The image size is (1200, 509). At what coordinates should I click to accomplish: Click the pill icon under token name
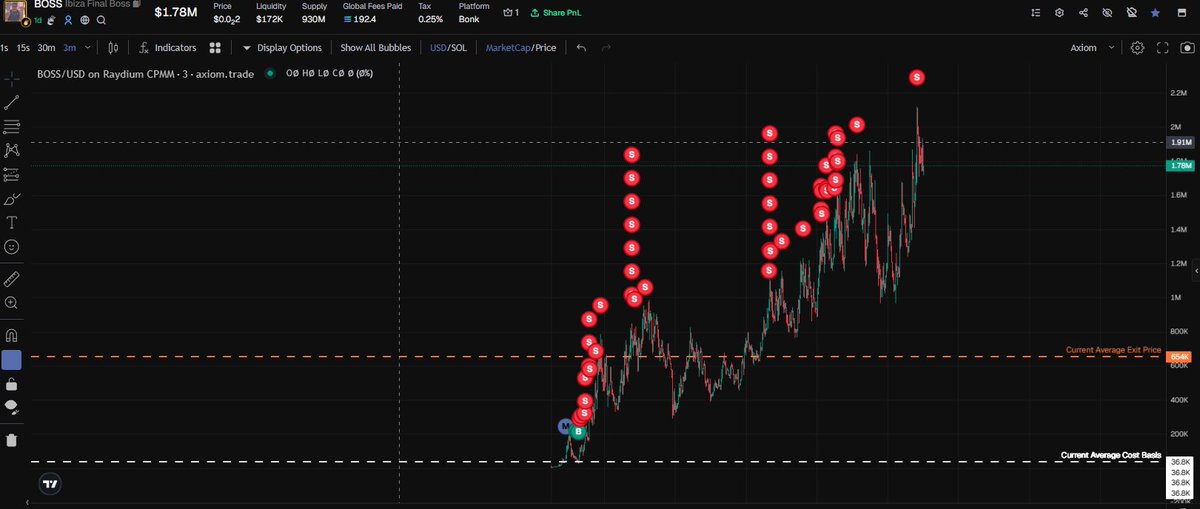(52, 19)
